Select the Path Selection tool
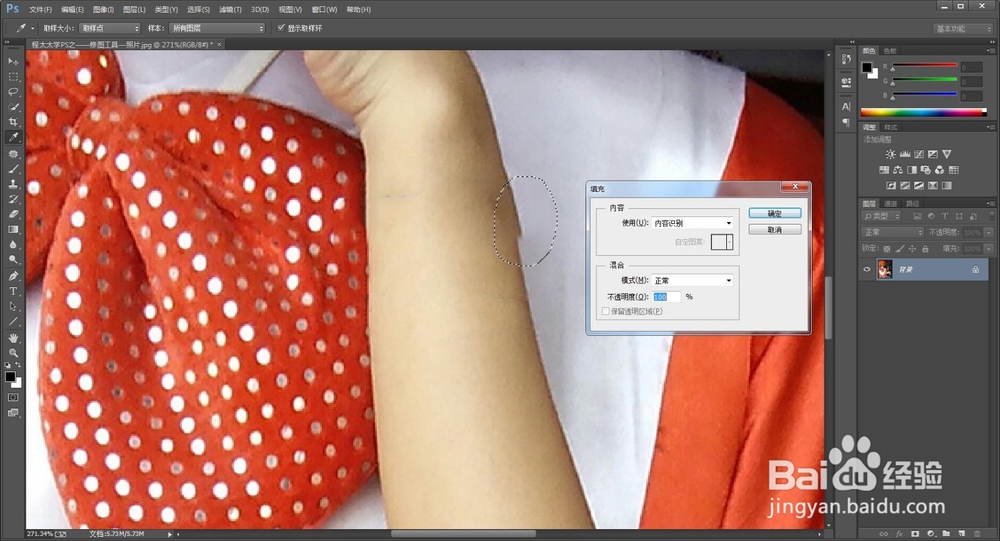The height and width of the screenshot is (541, 1000). click(x=13, y=306)
